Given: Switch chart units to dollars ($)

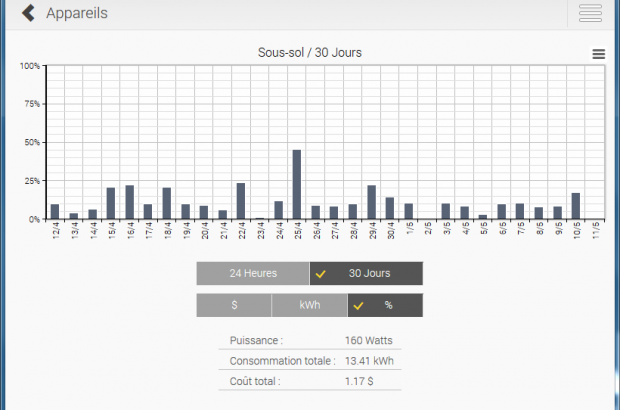Looking at the screenshot, I should pyautogui.click(x=233, y=305).
